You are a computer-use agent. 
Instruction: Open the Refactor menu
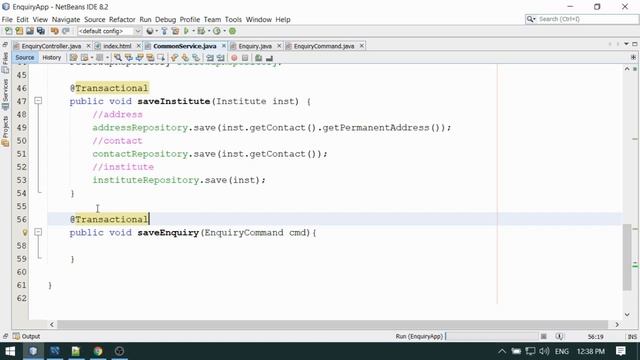(x=122, y=20)
